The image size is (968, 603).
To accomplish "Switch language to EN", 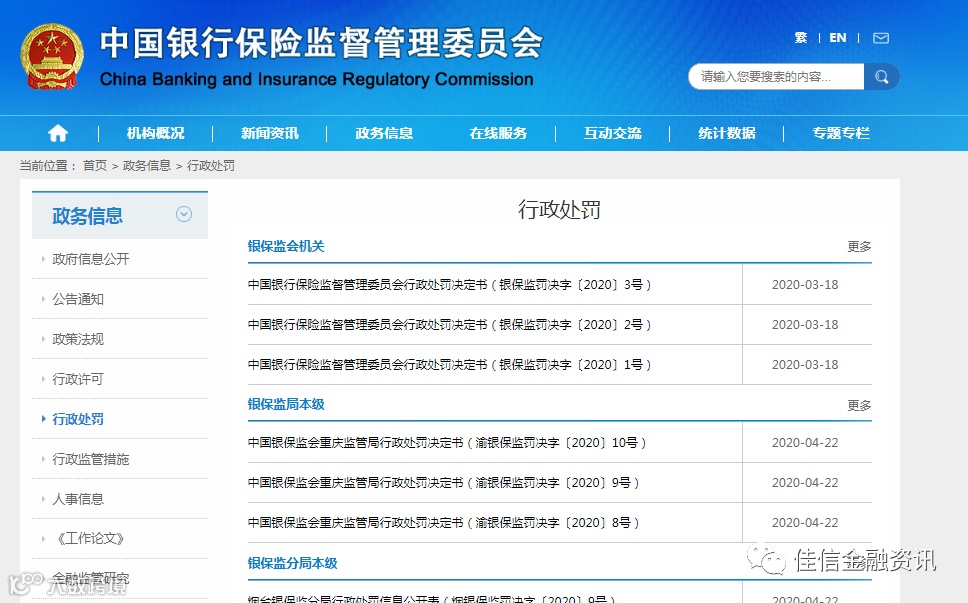I will (x=838, y=38).
